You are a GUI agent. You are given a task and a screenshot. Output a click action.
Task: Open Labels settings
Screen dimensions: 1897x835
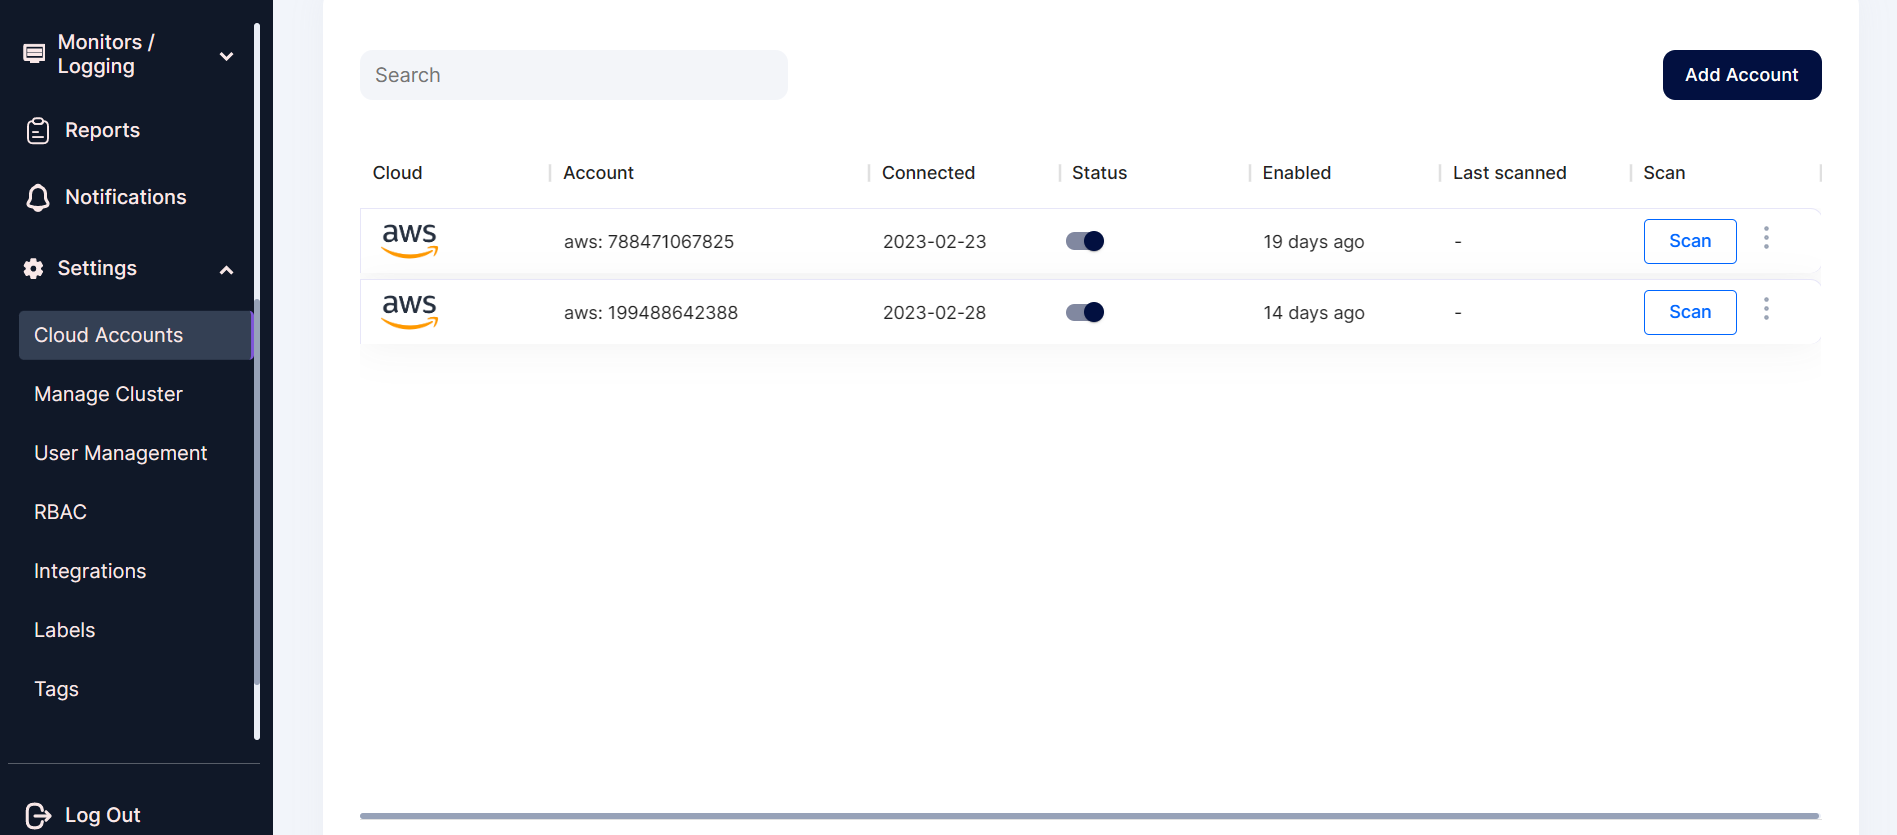pyautogui.click(x=64, y=630)
